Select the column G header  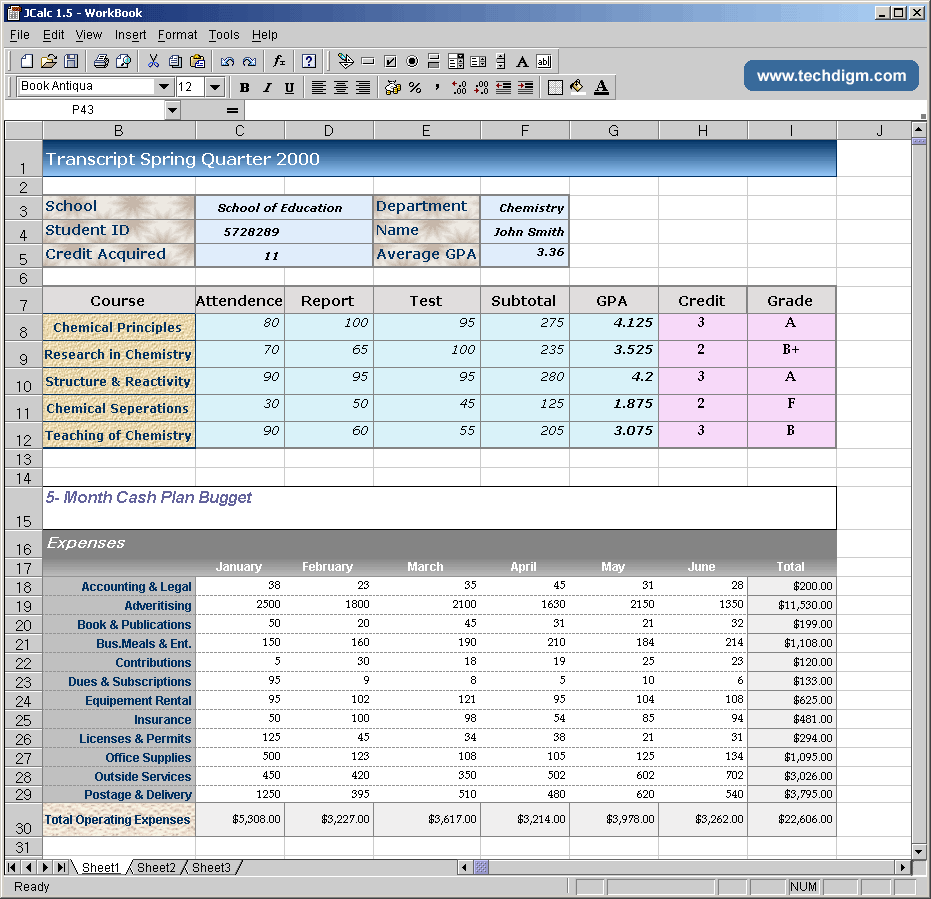613,130
